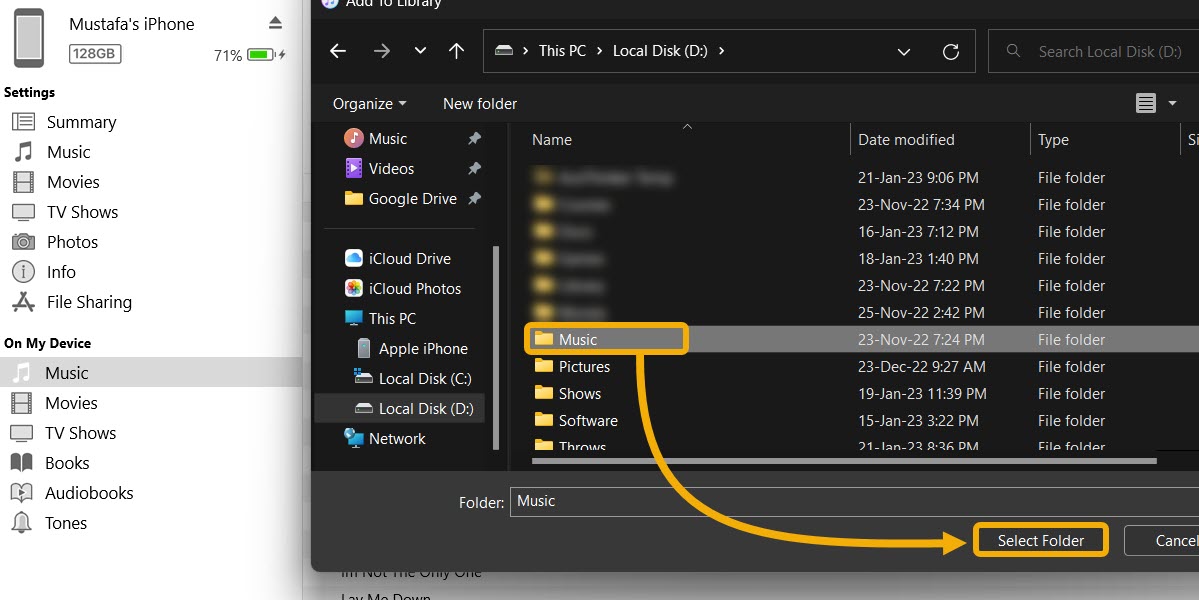Viewport: 1199px width, 600px height.
Task: Refresh the Local Disk (D:) folder view
Action: pyautogui.click(x=951, y=51)
